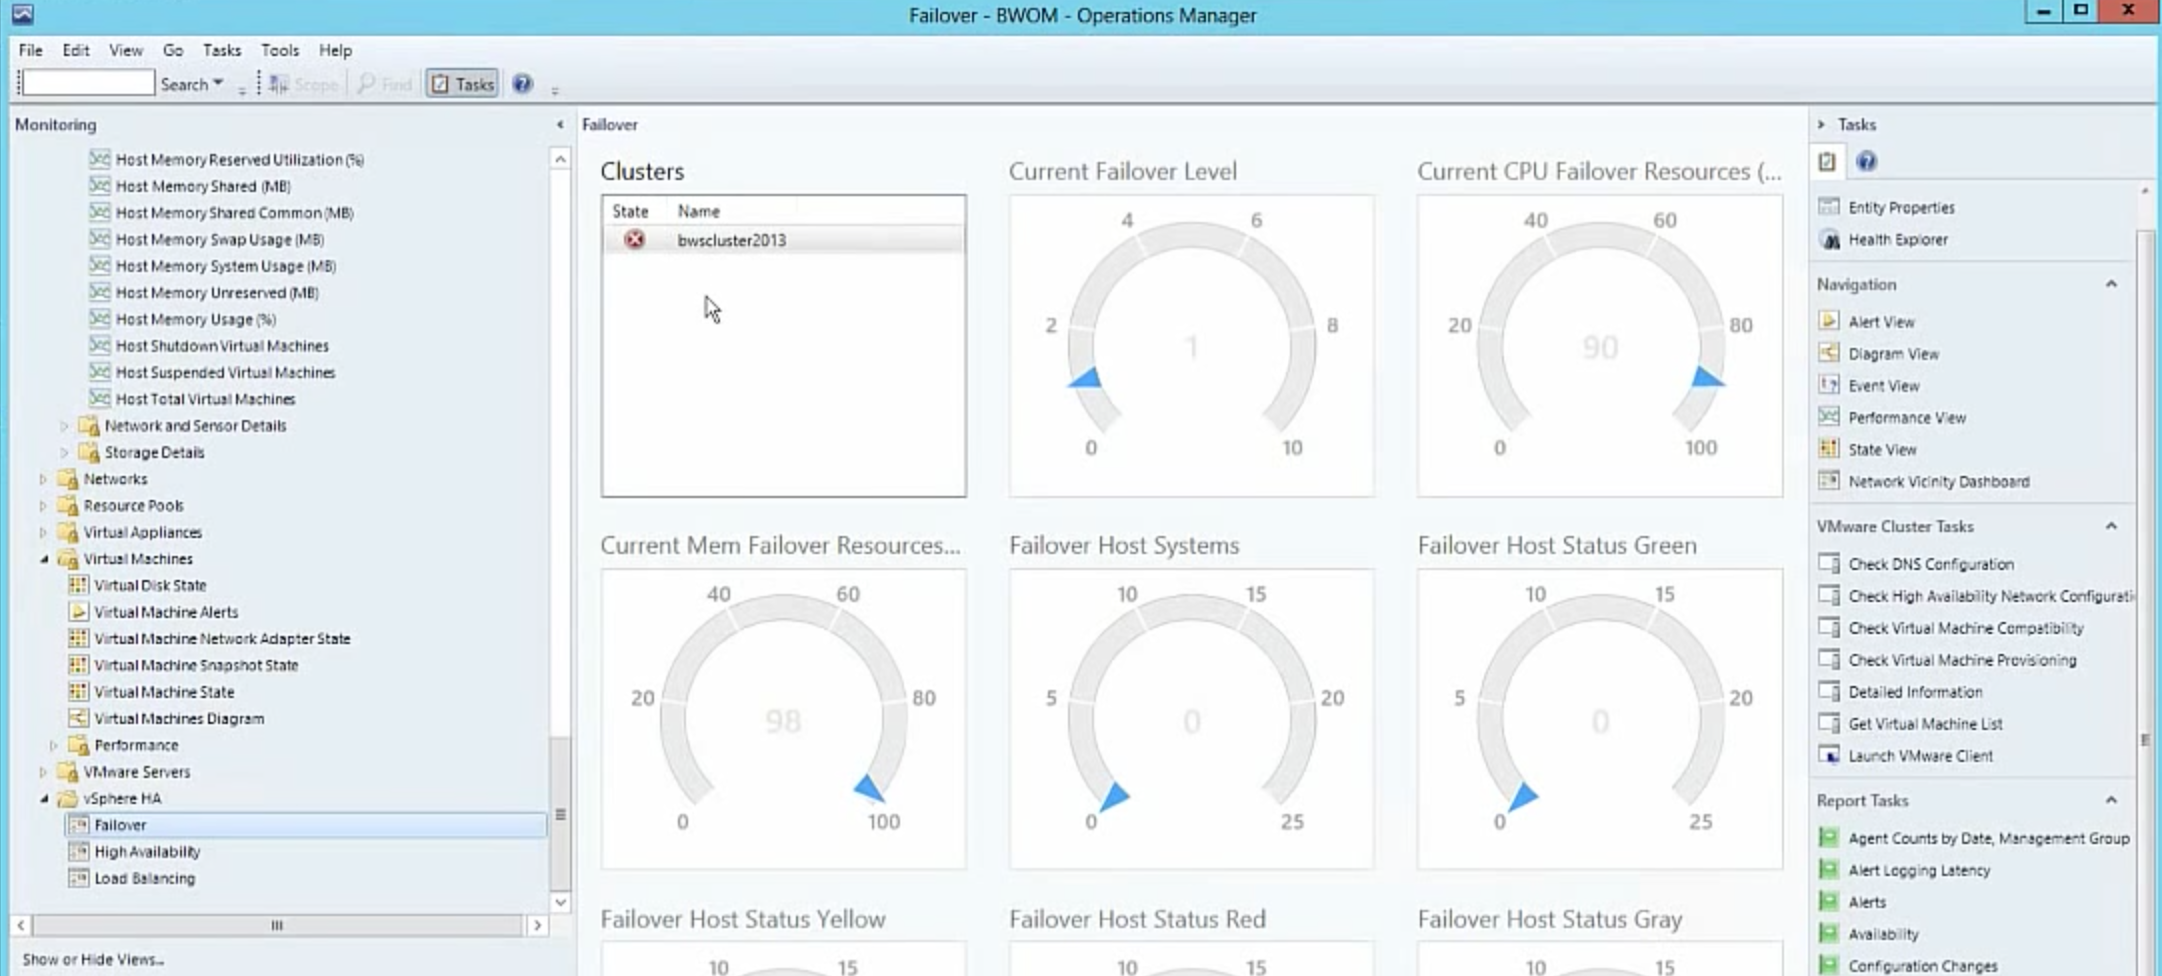This screenshot has width=2162, height=976.
Task: Expand the Network and Sensor Details folder
Action: coord(65,426)
